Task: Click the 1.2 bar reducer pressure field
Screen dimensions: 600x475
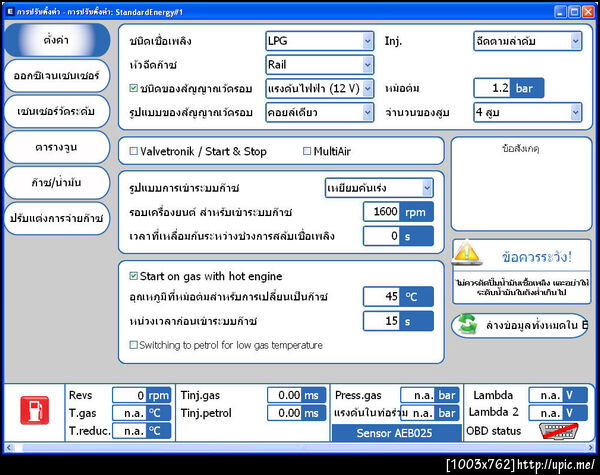Action: pos(509,88)
